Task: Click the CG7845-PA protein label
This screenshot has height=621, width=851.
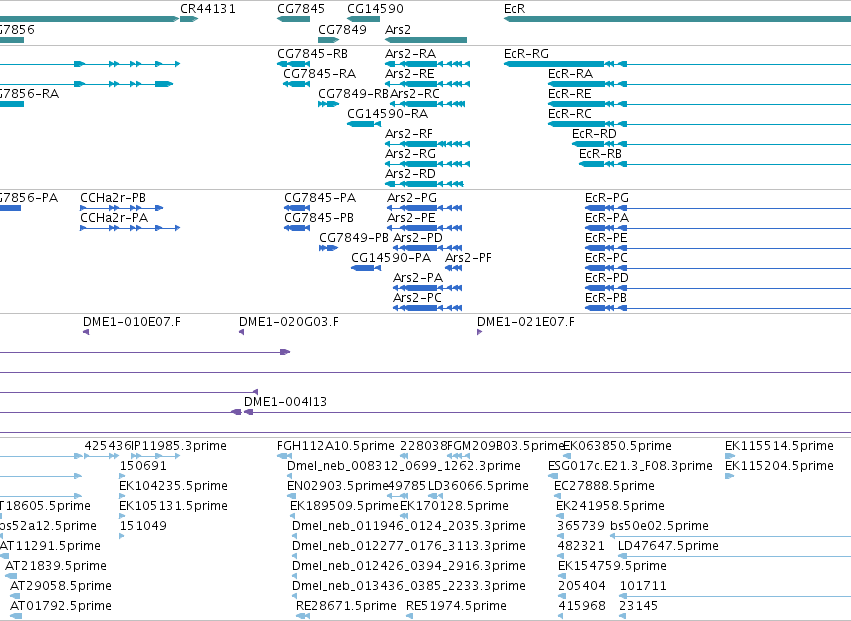Action: point(320,198)
